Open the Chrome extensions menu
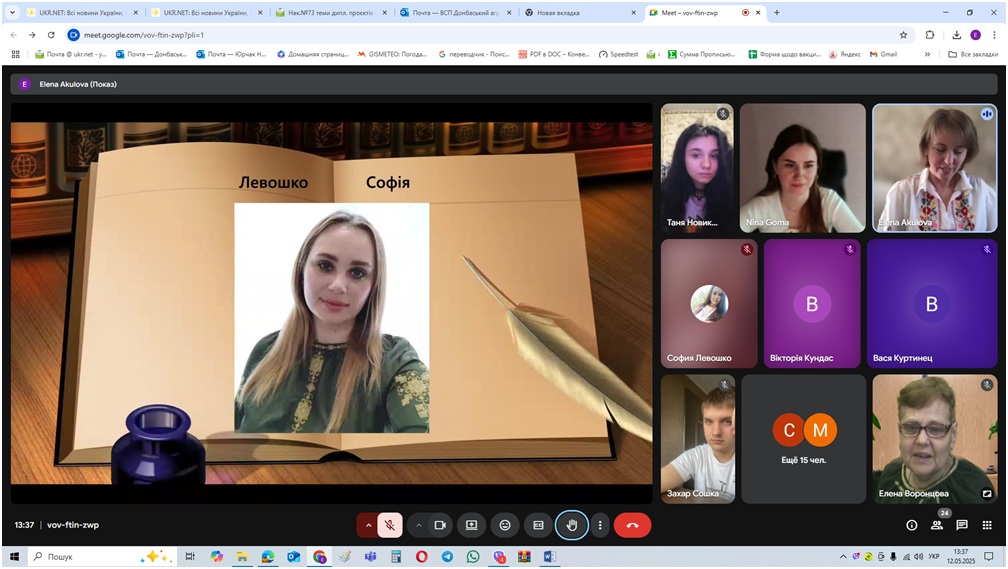This screenshot has height=569, width=1008. [930, 35]
